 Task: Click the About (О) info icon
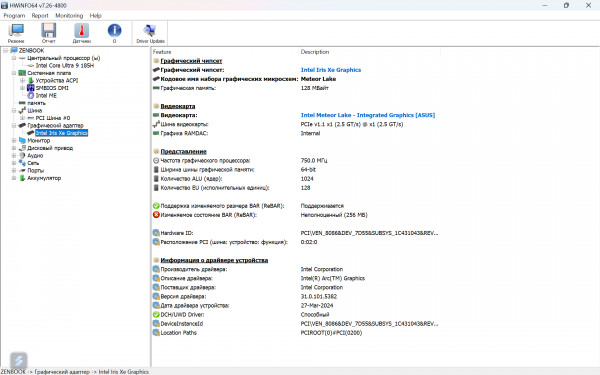pos(114,33)
